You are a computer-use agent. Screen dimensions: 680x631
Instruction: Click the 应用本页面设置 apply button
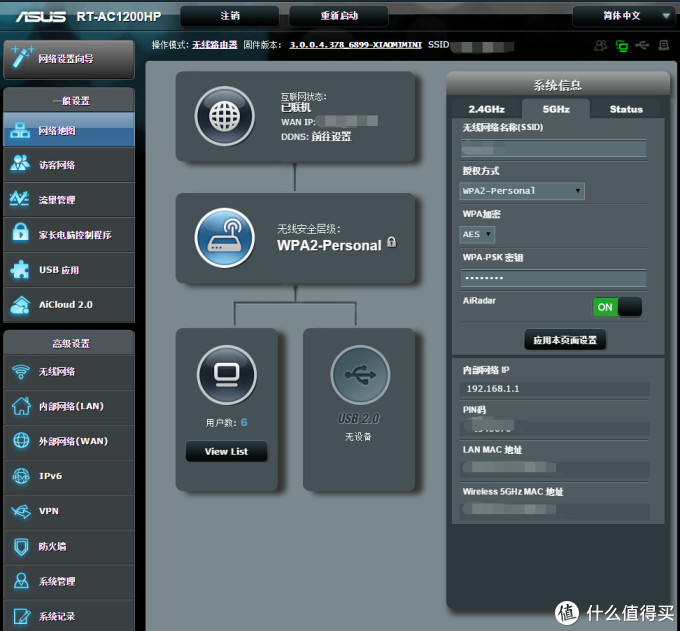point(565,340)
